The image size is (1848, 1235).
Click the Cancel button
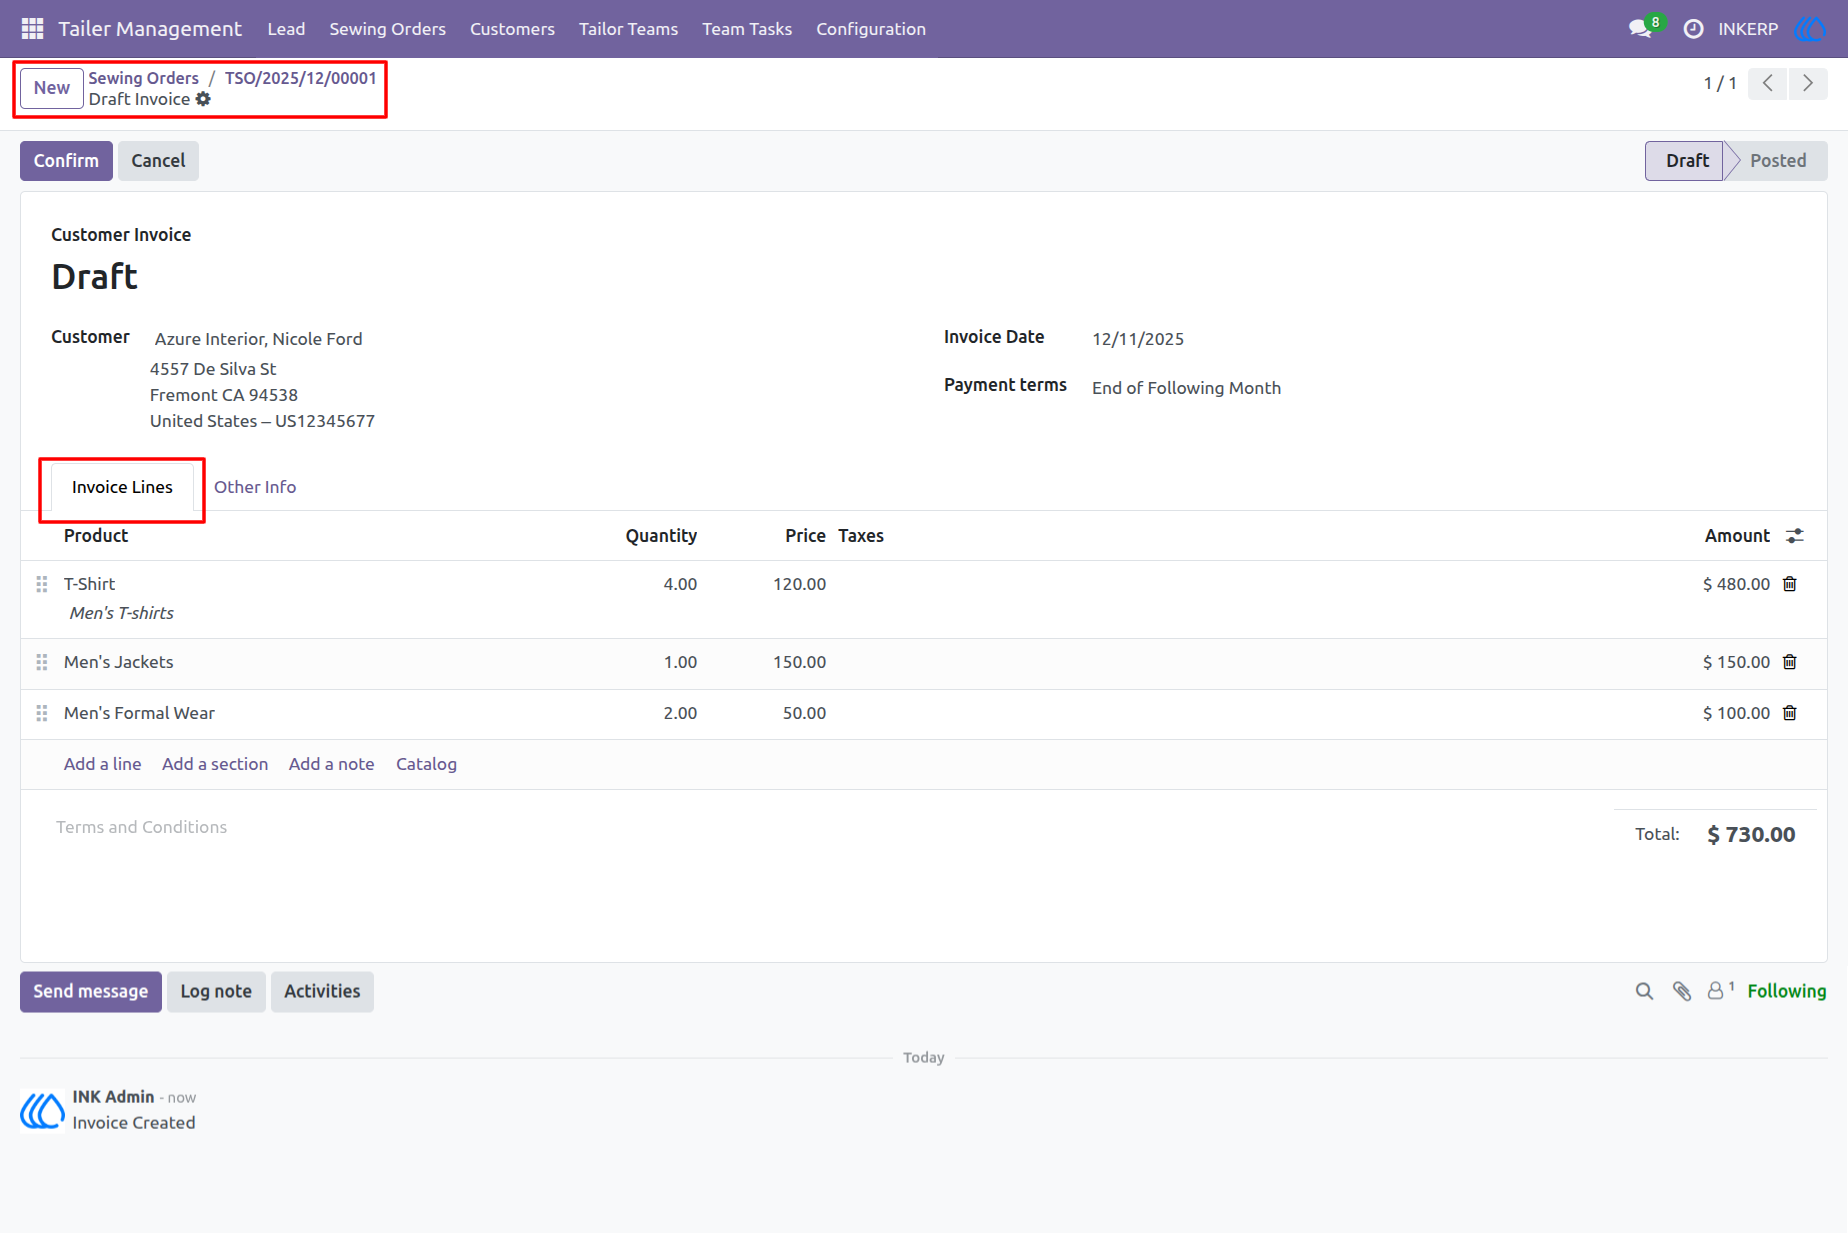coord(158,161)
